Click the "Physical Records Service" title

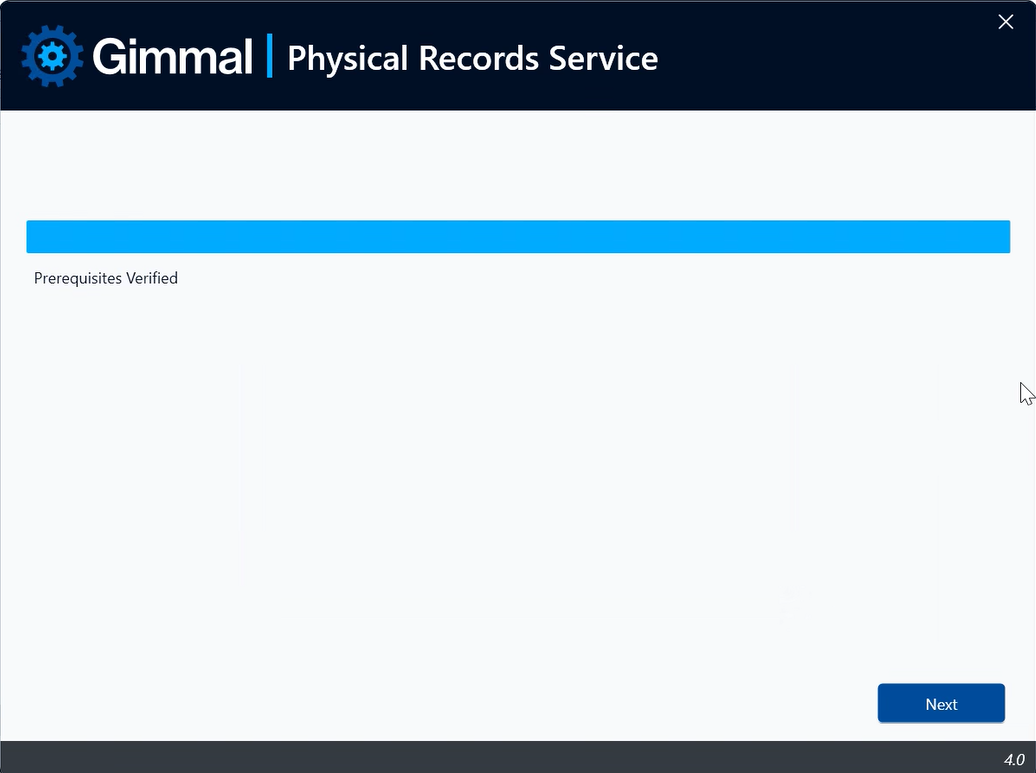click(x=472, y=59)
